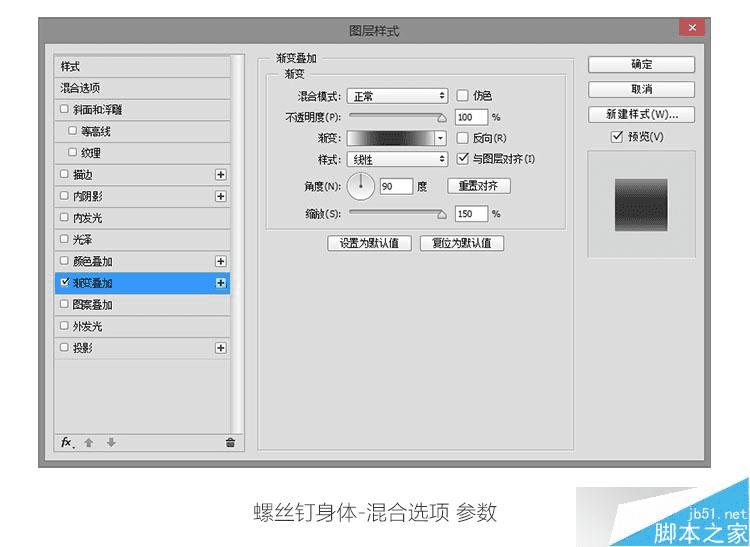Click the style preview thumbnail
The image size is (750, 547).
point(641,205)
